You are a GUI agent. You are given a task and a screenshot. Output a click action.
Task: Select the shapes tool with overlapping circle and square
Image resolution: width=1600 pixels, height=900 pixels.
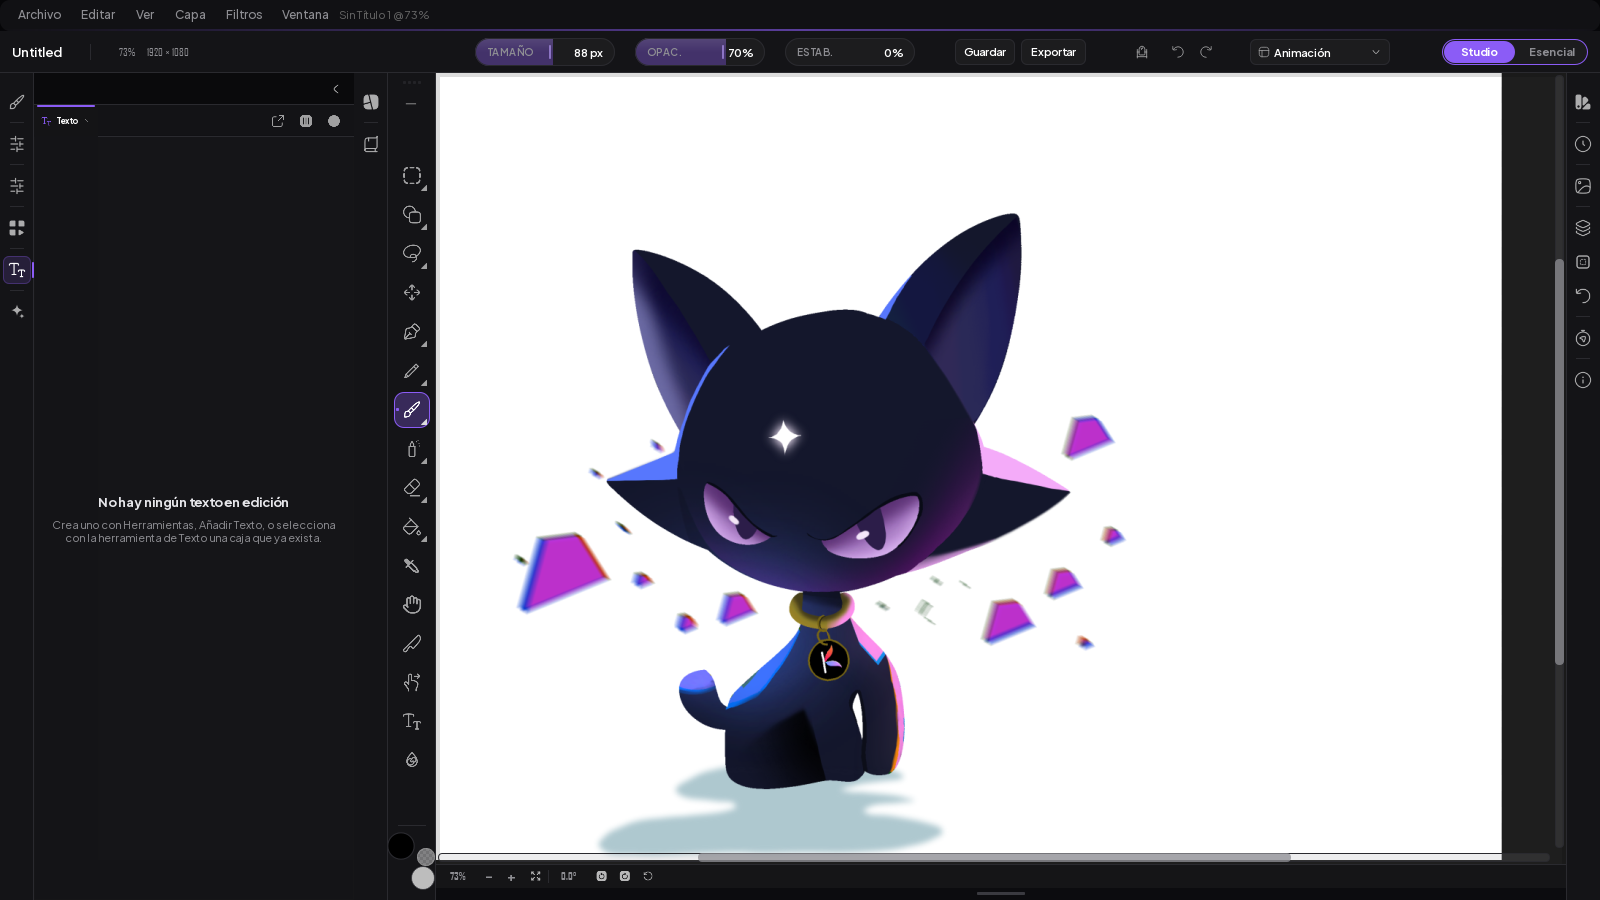[412, 215]
